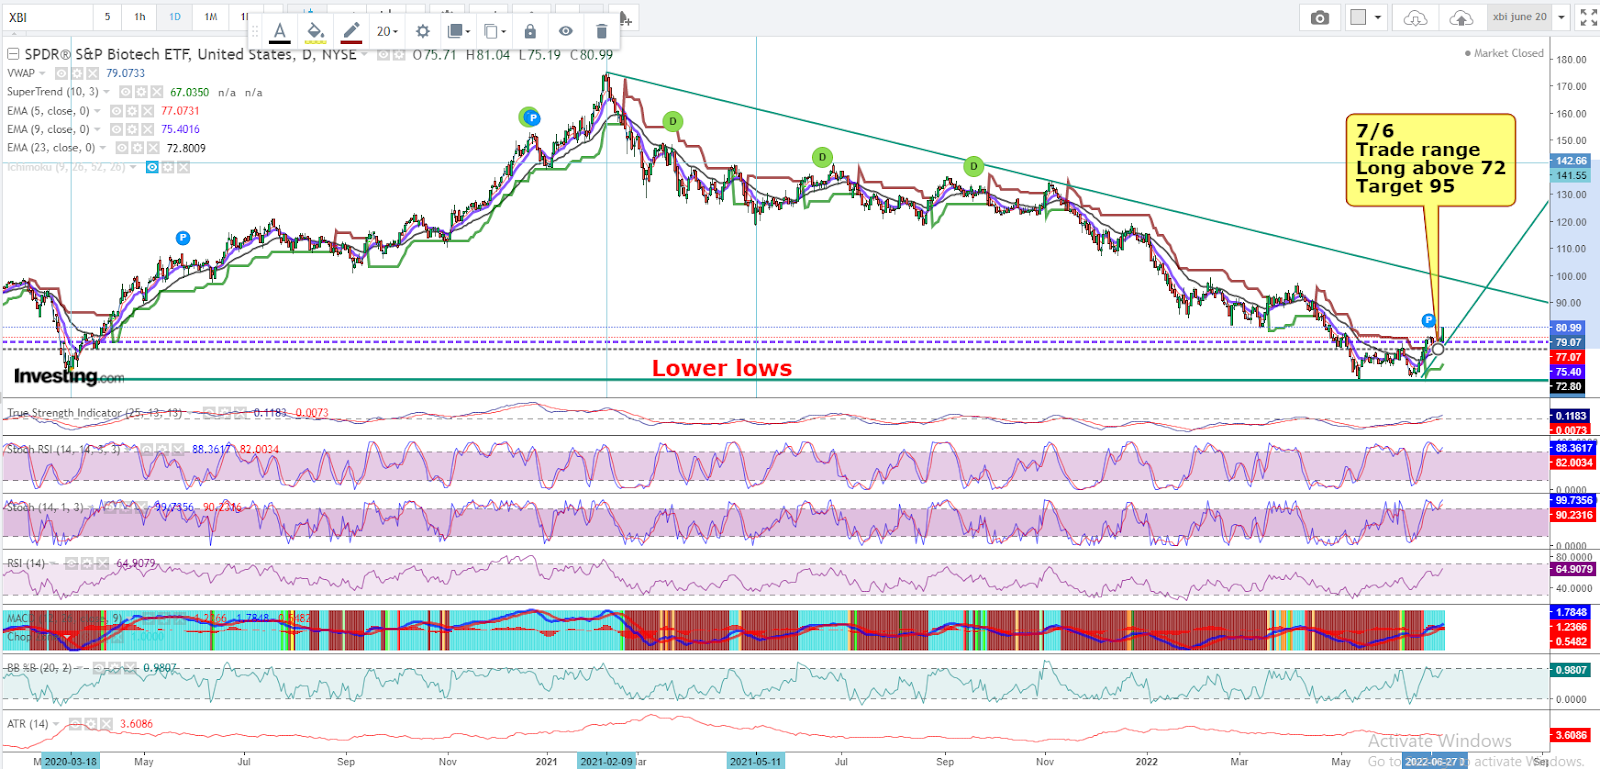Select the 1D timeframe
This screenshot has height=769, width=1600.
click(x=175, y=17)
